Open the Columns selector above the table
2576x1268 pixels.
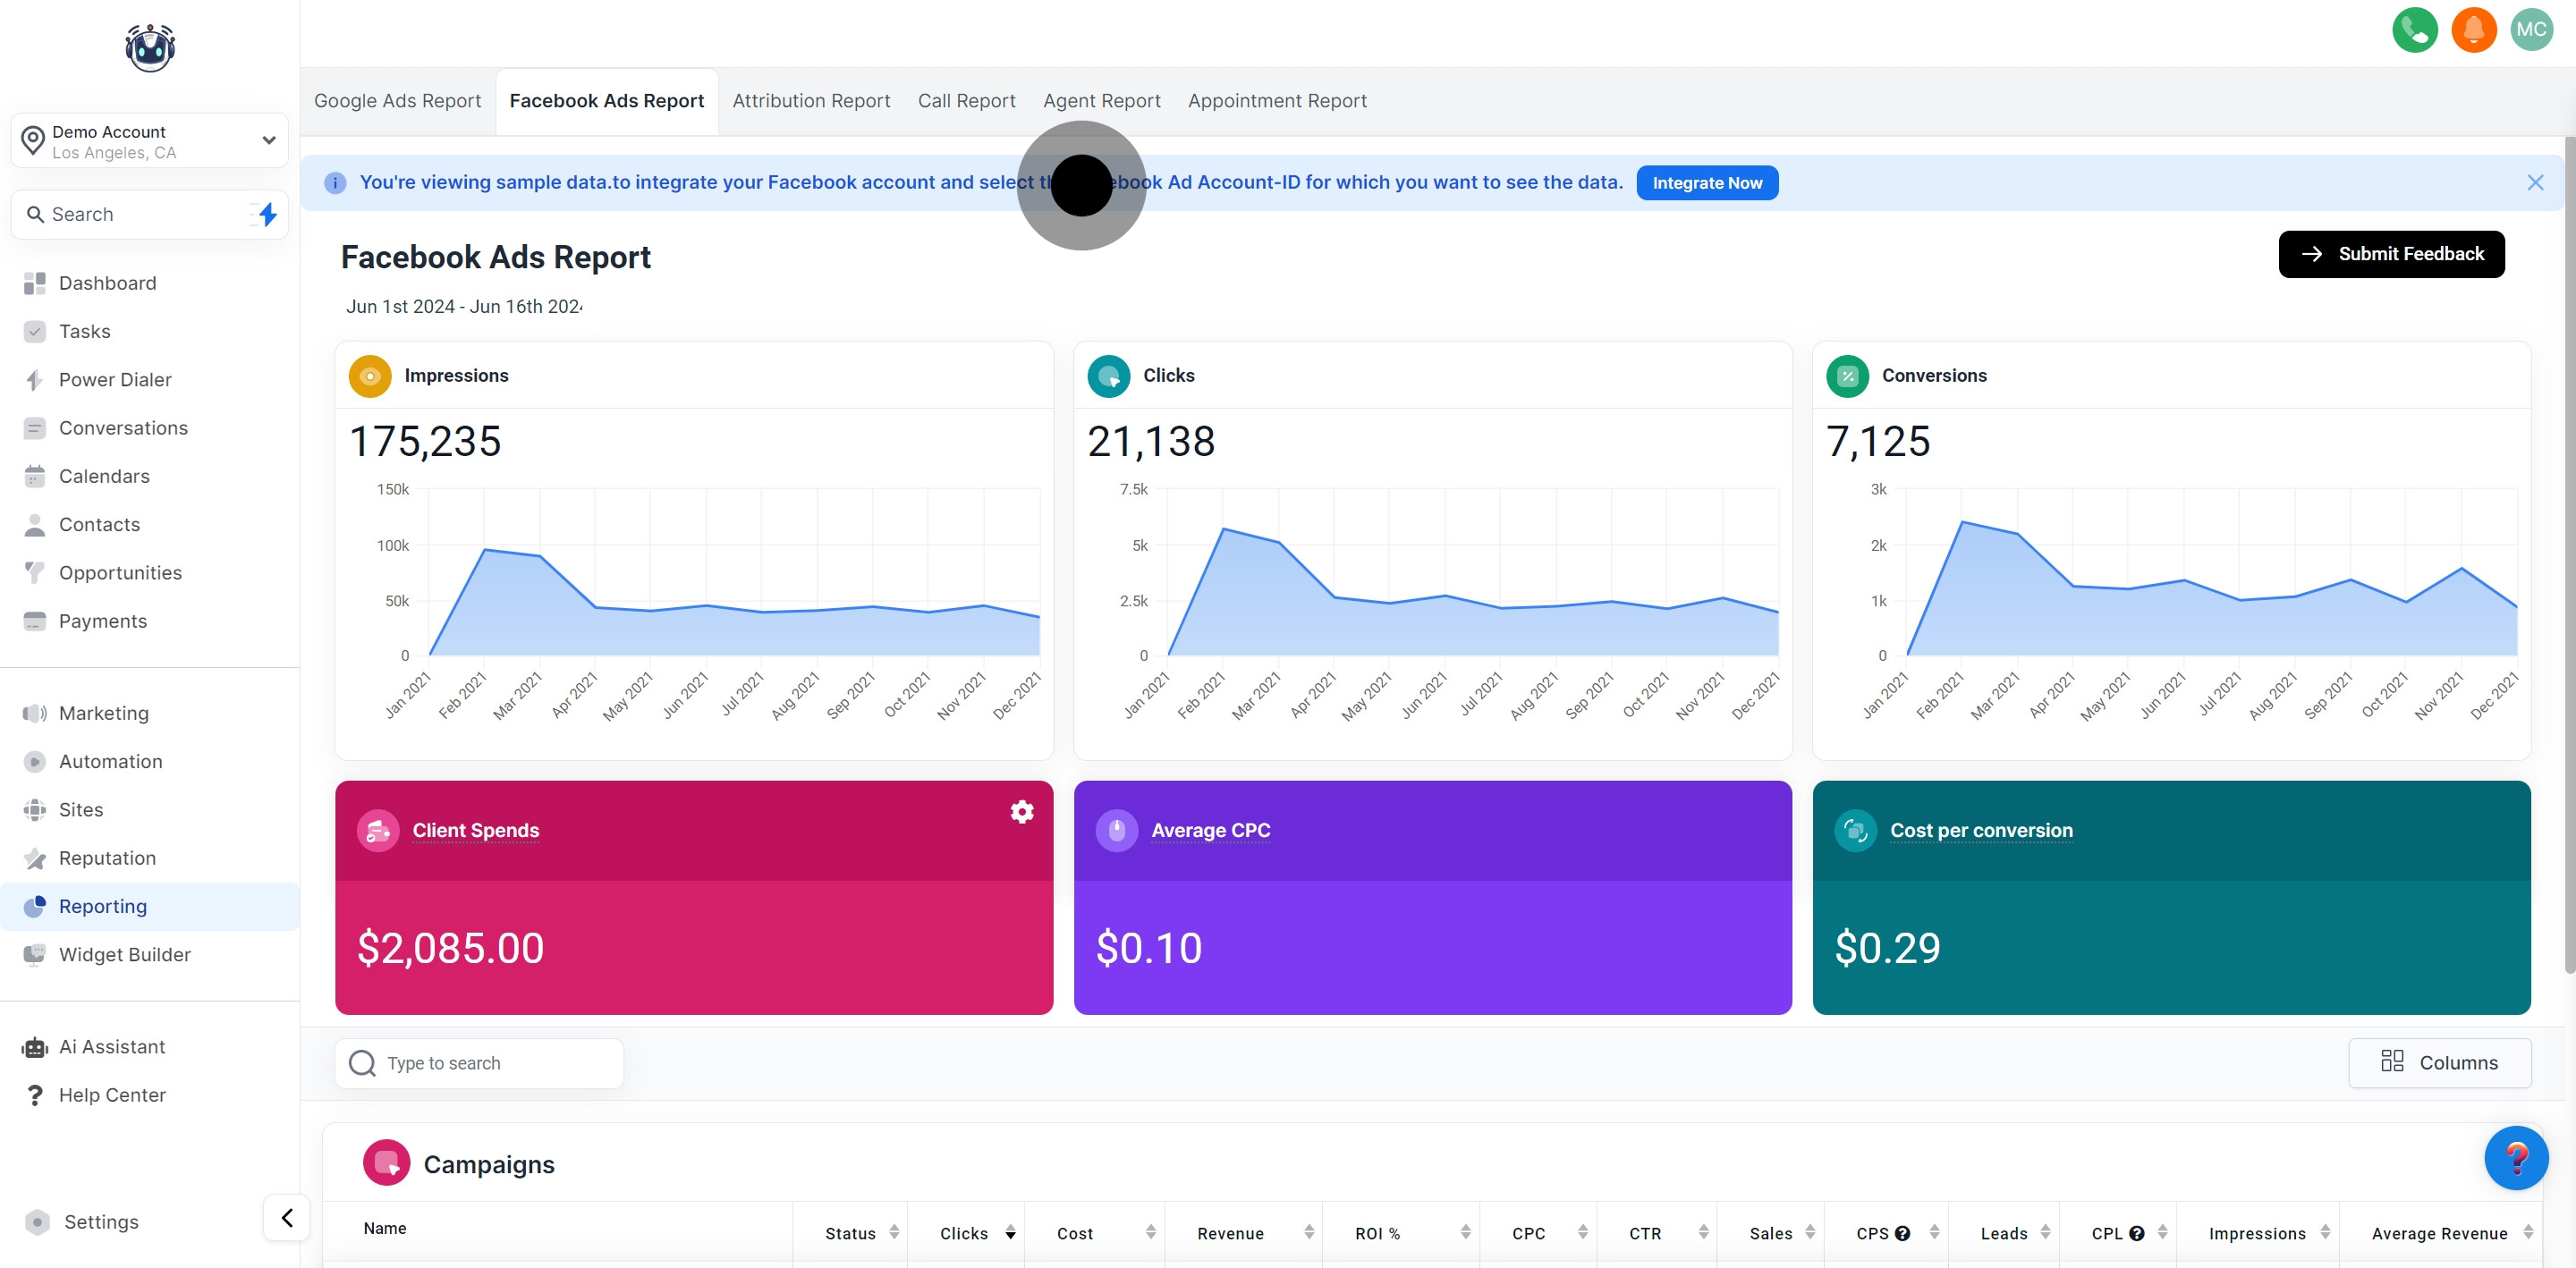[x=2441, y=1062]
